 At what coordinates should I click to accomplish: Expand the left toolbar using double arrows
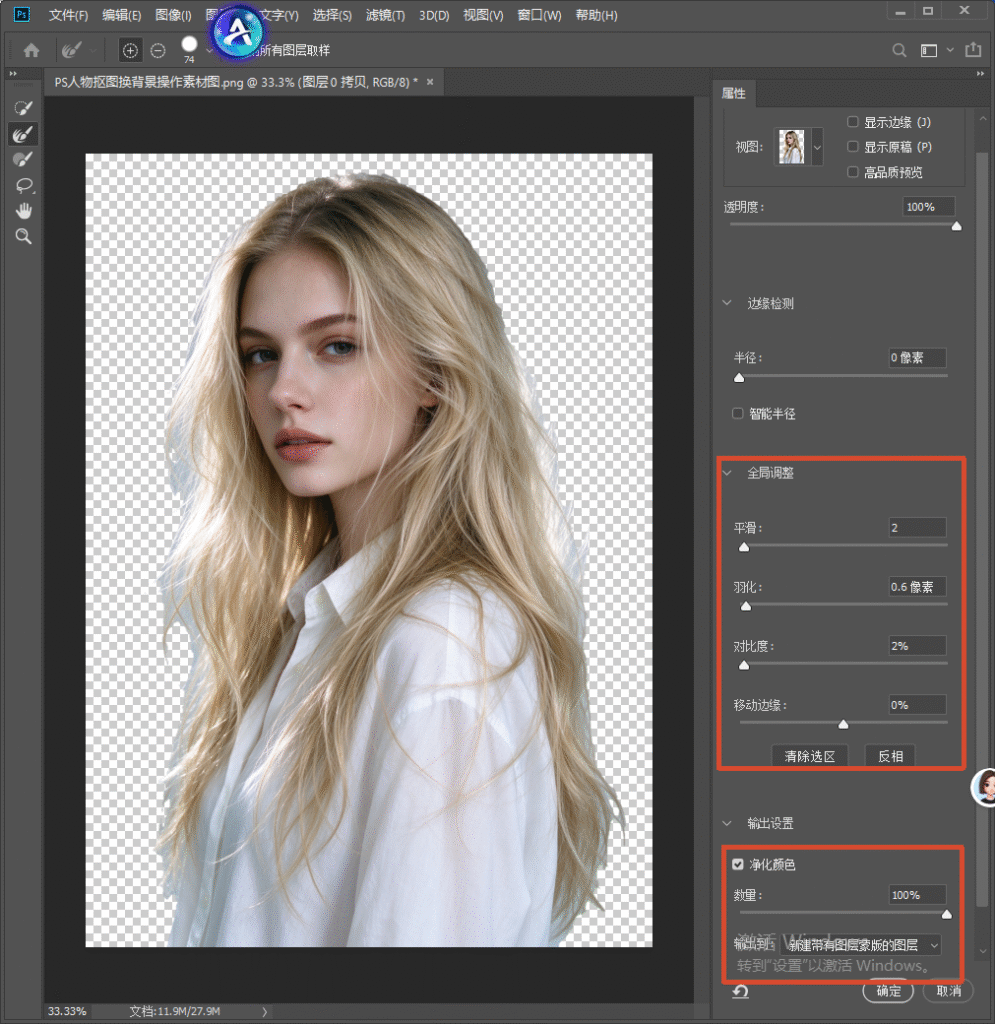coord(13,74)
